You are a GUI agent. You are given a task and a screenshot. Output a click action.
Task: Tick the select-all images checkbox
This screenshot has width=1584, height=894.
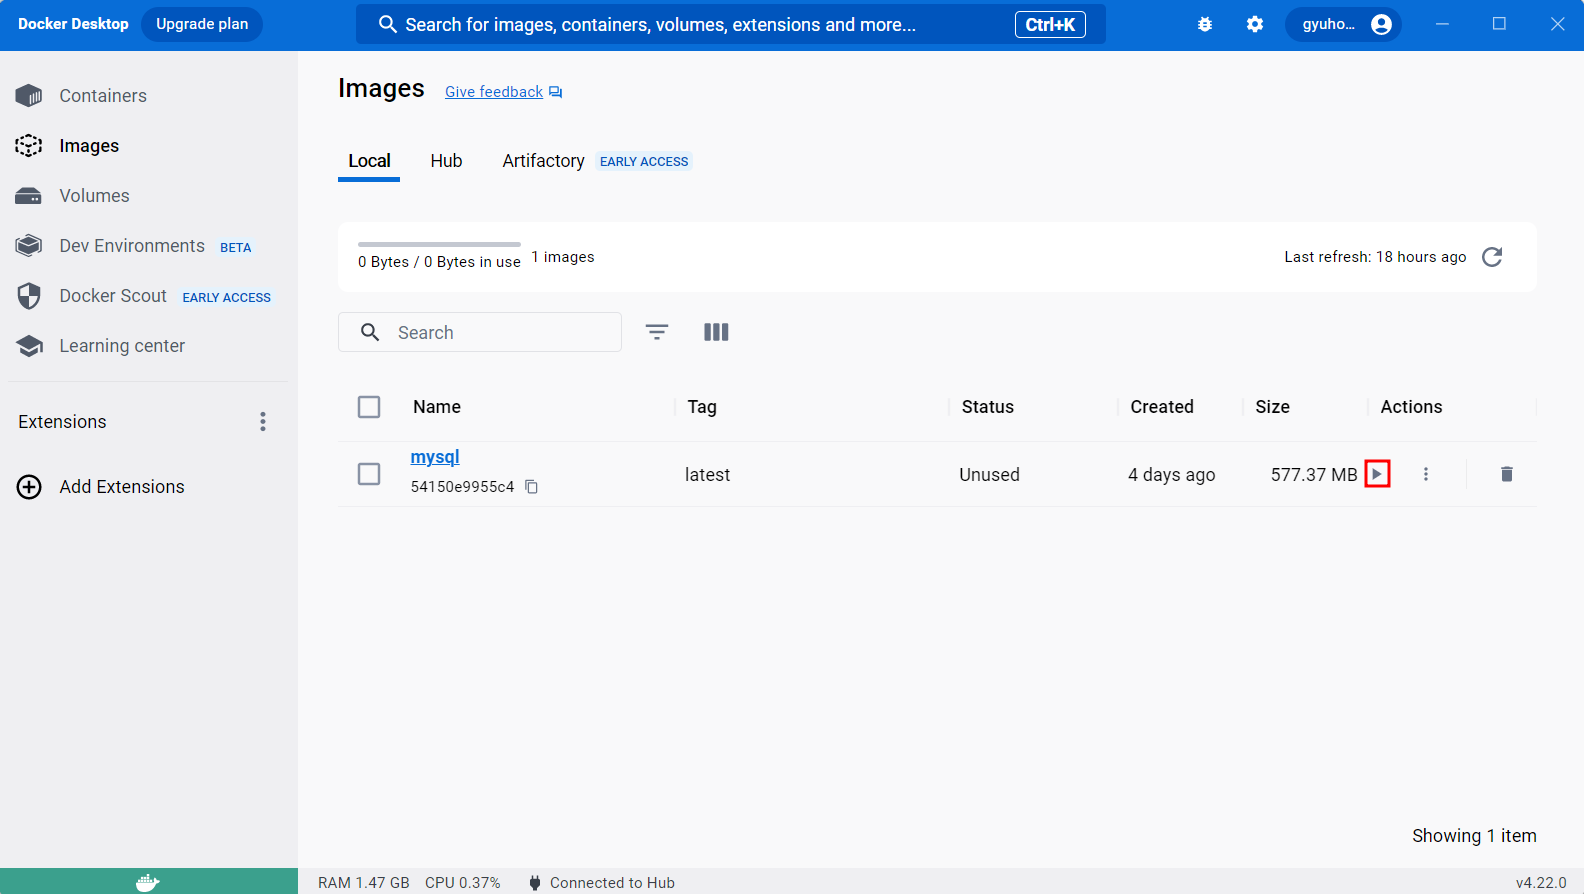pos(369,407)
